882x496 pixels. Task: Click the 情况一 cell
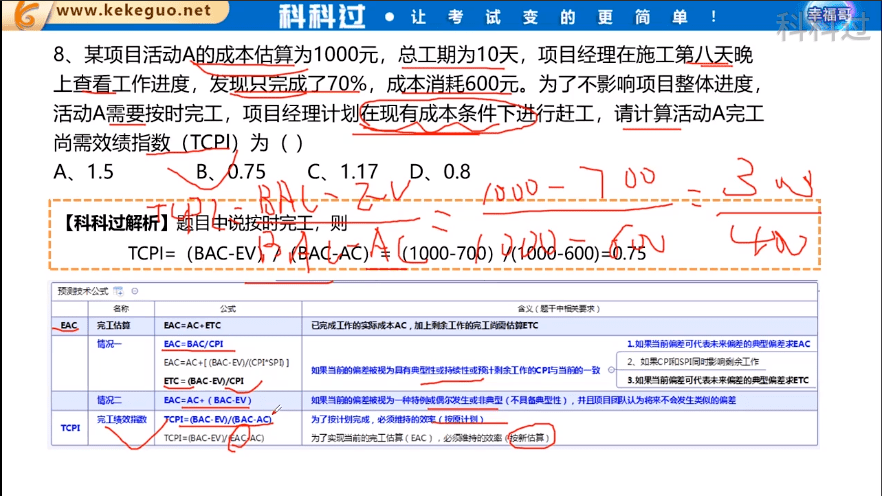coord(109,344)
